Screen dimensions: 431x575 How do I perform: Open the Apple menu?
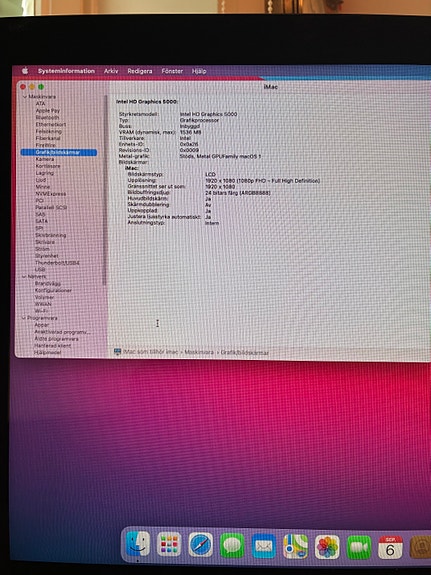pos(25,71)
